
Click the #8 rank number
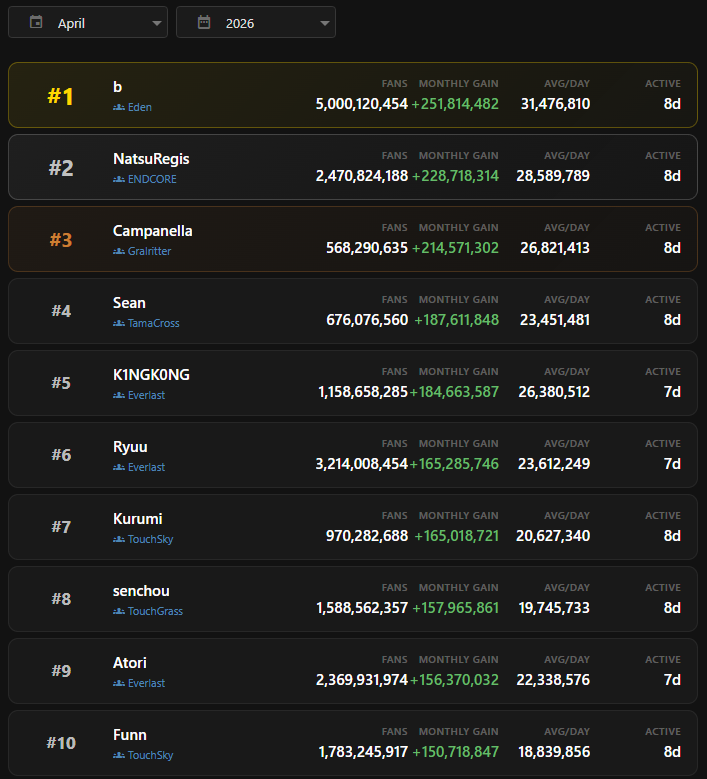coord(61,599)
